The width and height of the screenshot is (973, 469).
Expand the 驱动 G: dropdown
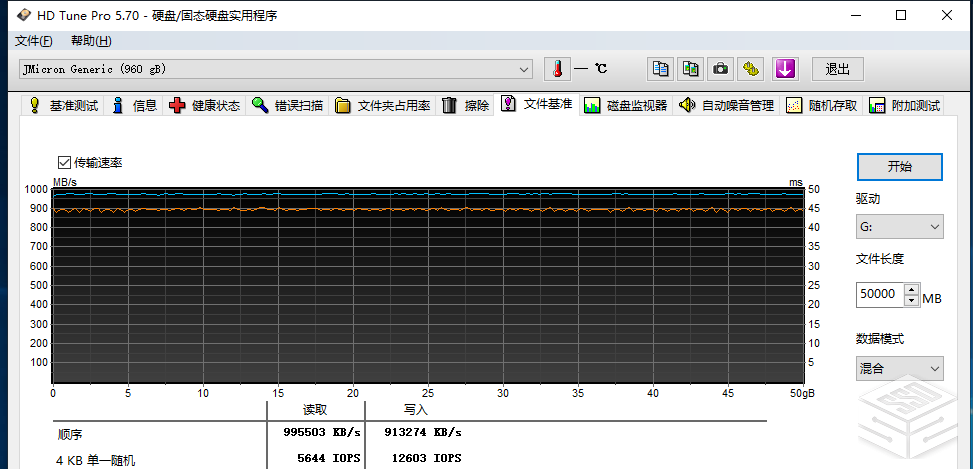(899, 226)
